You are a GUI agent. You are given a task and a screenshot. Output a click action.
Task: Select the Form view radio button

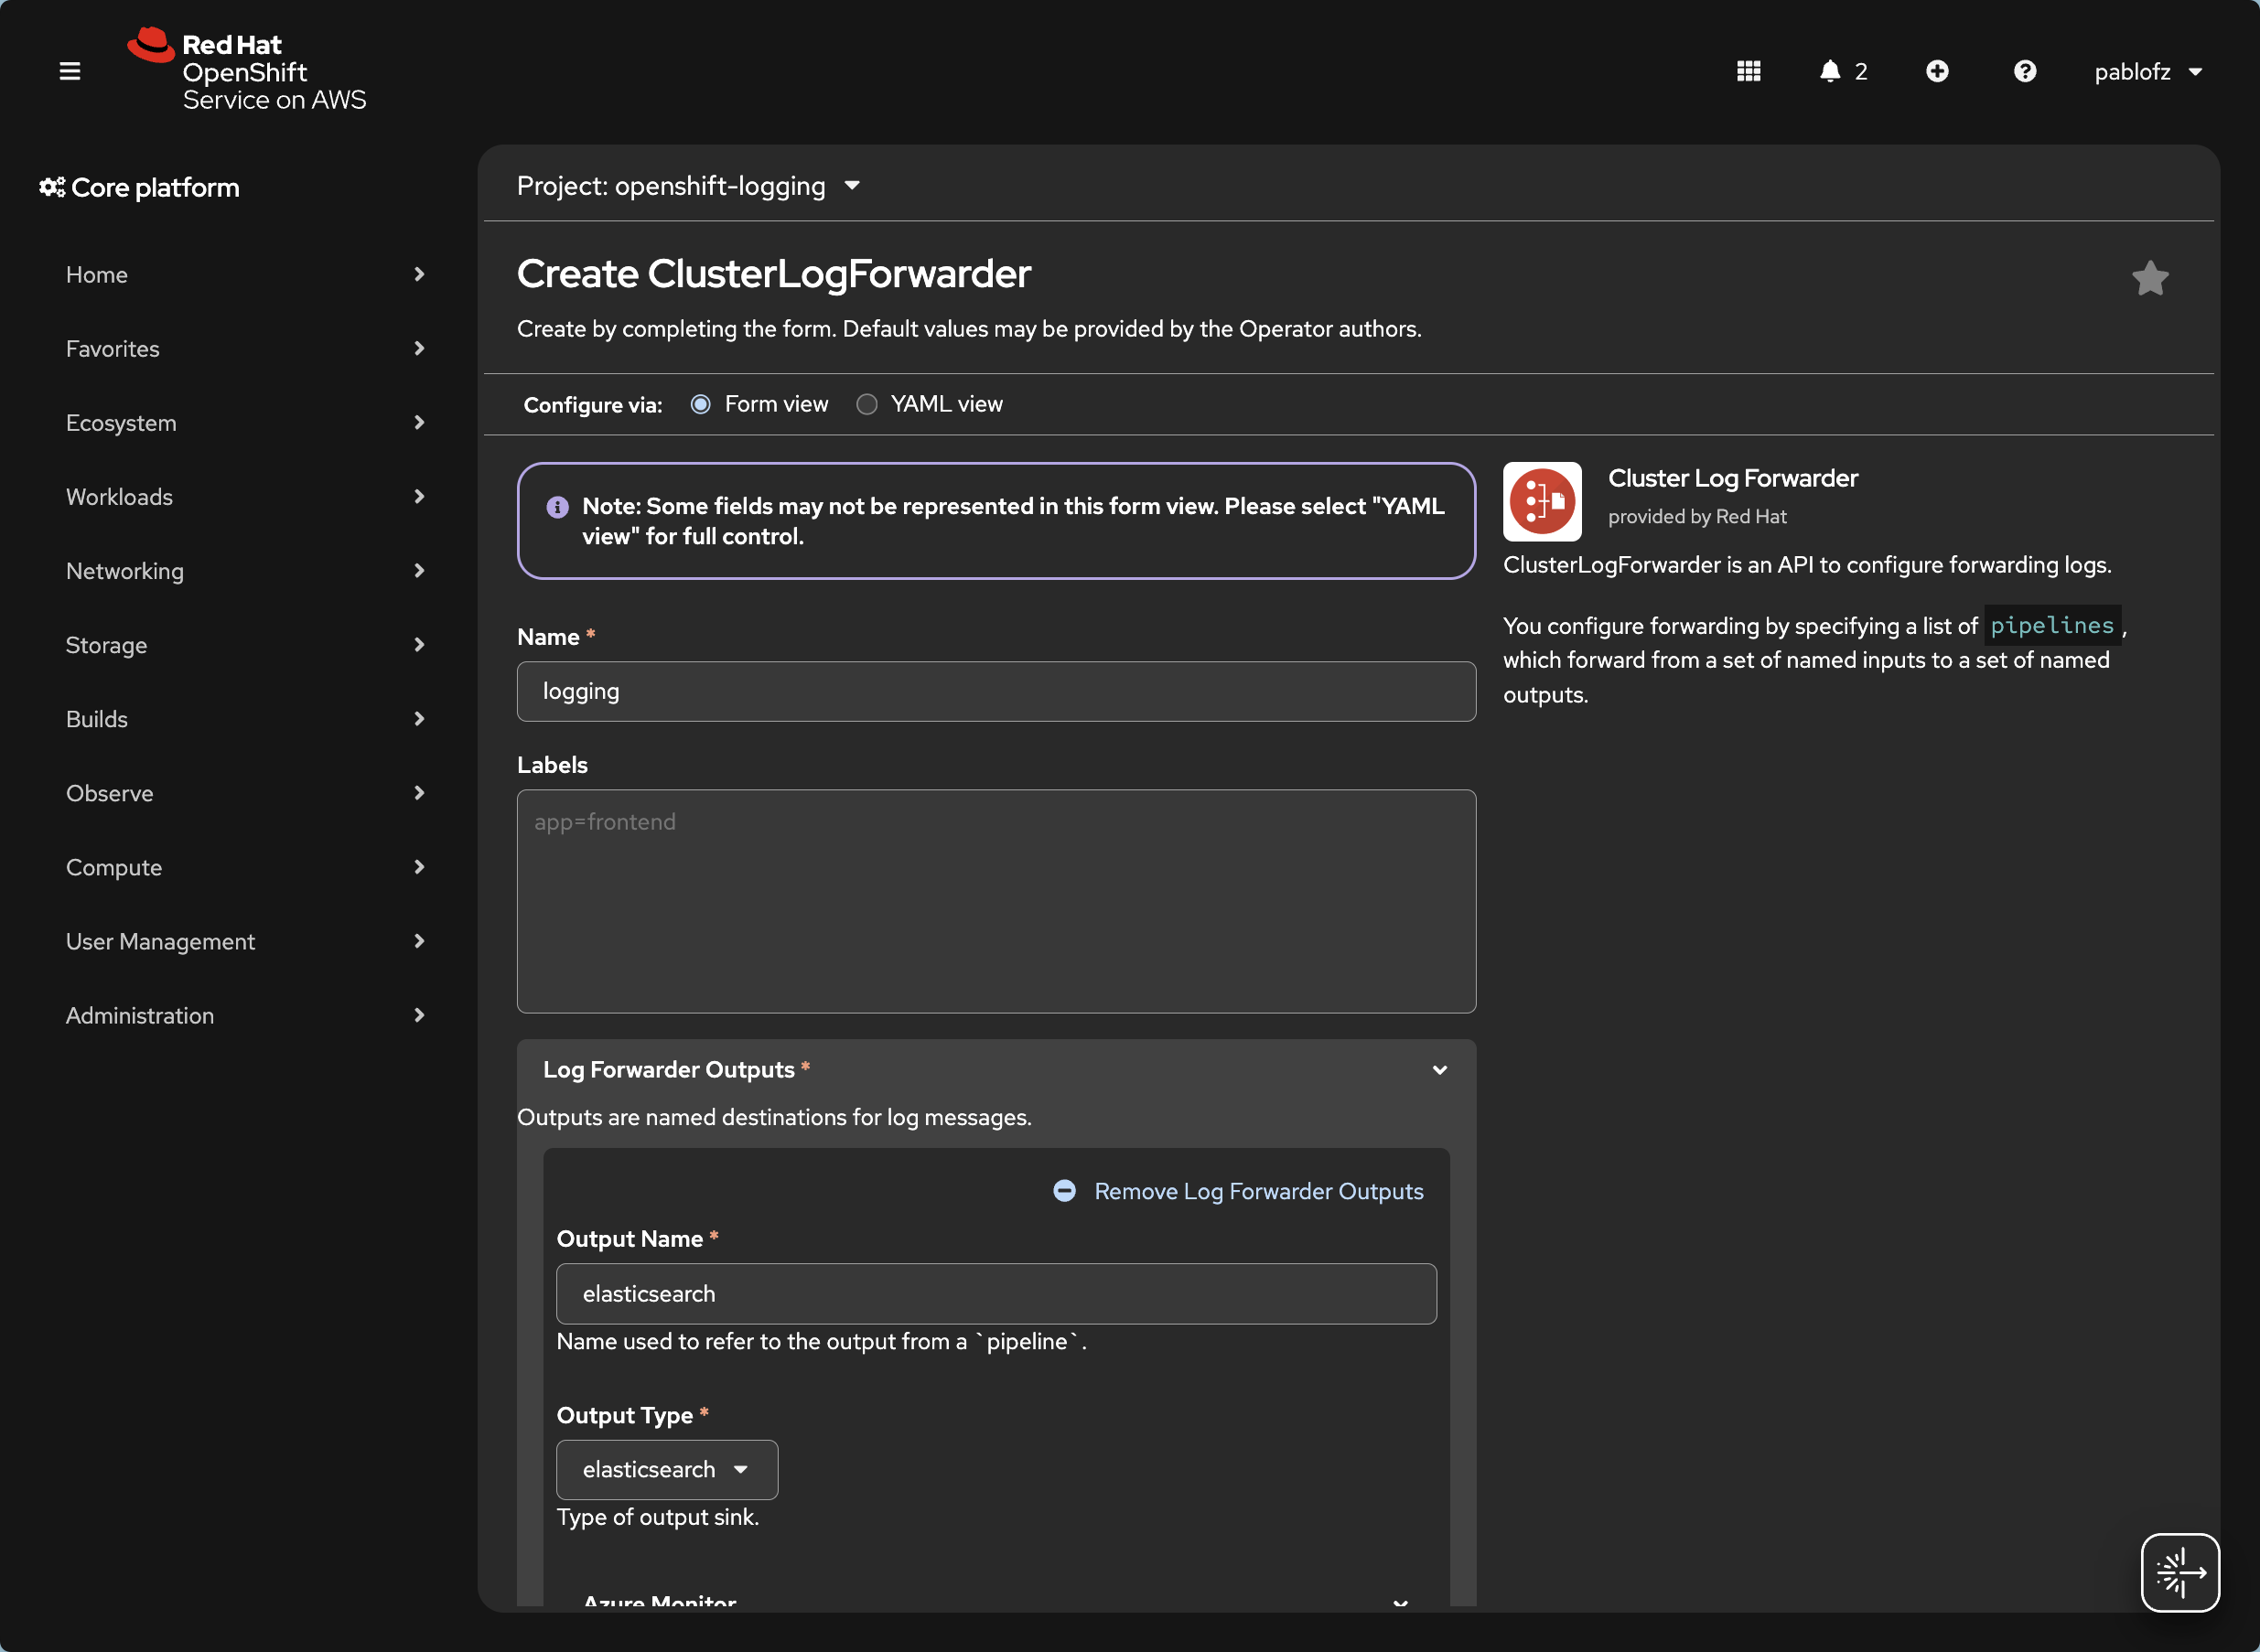(701, 404)
